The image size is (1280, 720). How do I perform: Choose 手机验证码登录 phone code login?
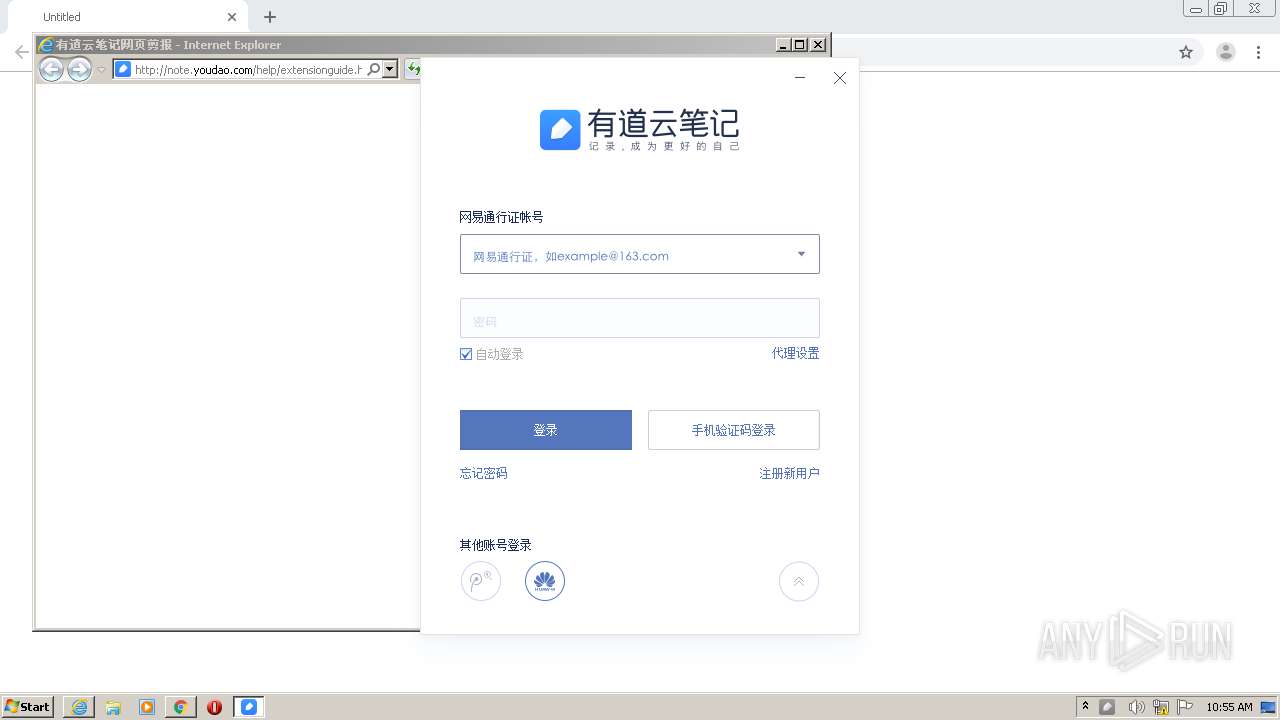tap(734, 430)
